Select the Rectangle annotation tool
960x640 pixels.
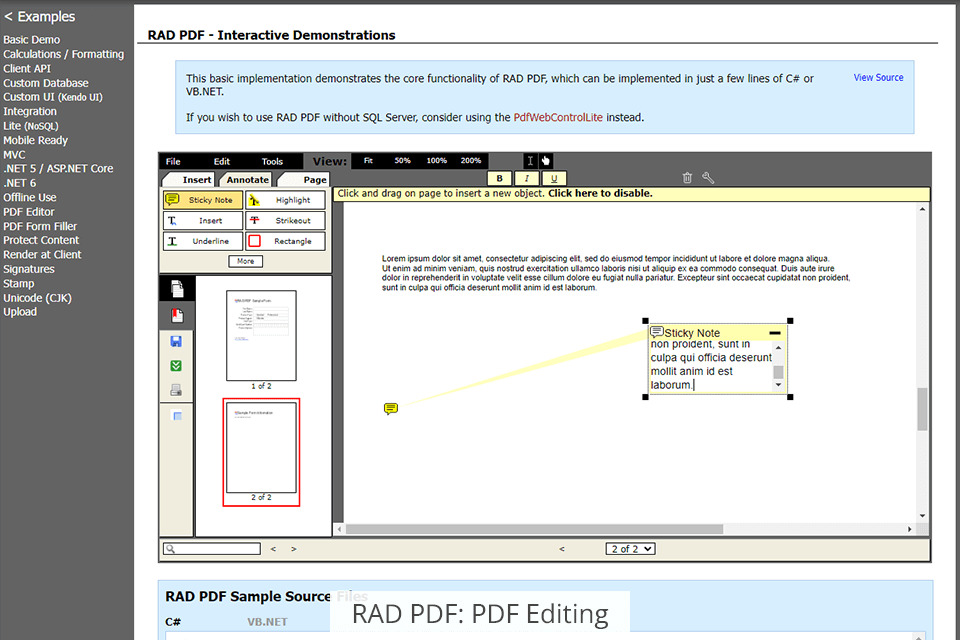285,241
